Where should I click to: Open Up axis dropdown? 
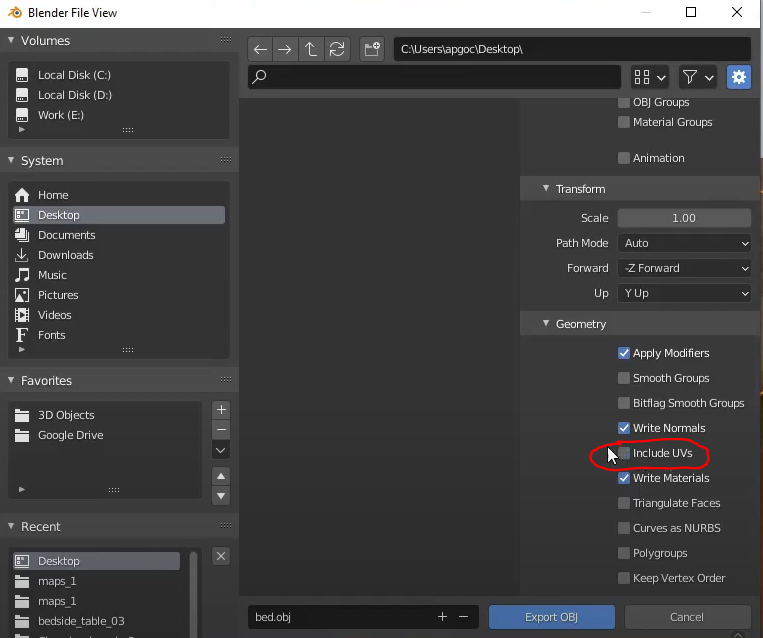pos(684,293)
